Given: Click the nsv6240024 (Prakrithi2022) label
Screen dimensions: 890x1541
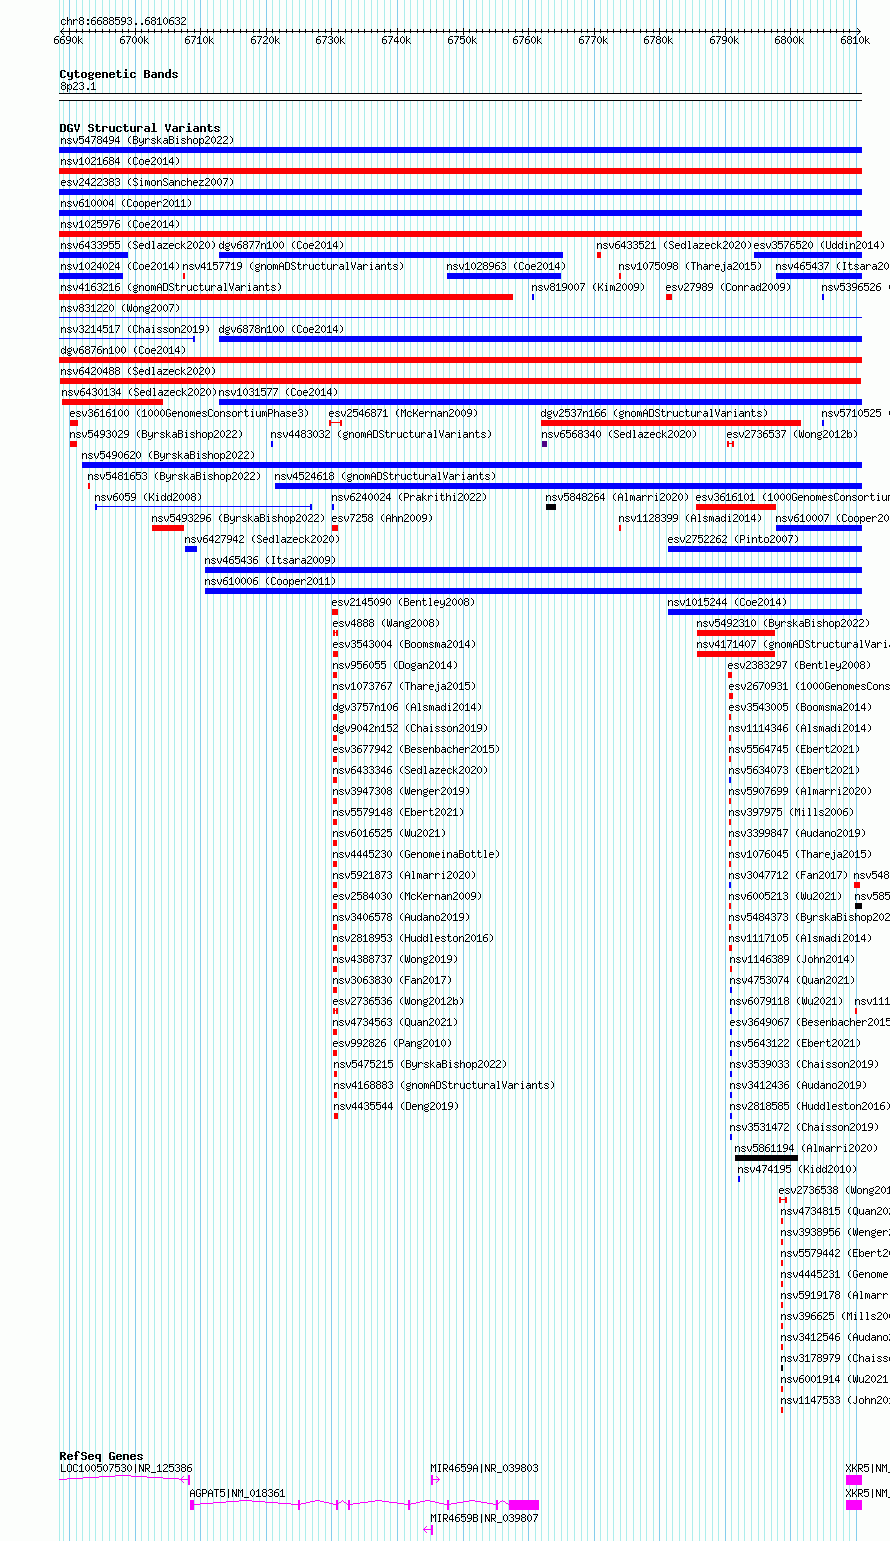Looking at the screenshot, I should 409,497.
